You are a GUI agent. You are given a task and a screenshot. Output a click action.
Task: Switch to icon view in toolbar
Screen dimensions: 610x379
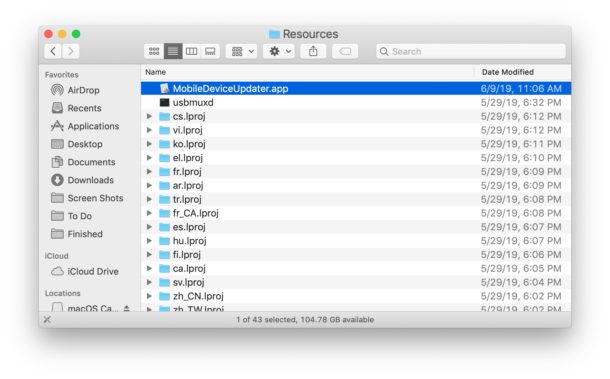[154, 51]
